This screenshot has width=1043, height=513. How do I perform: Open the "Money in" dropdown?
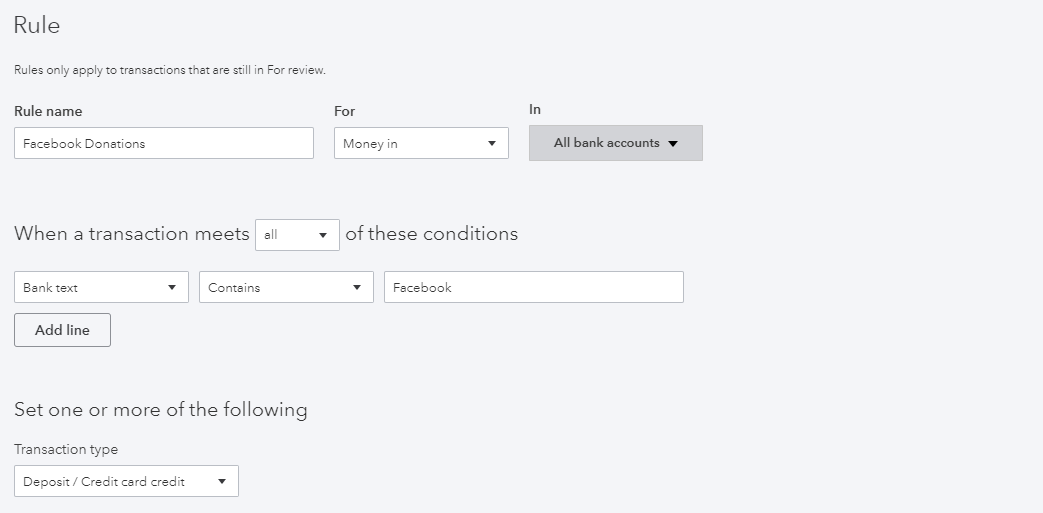(x=420, y=143)
